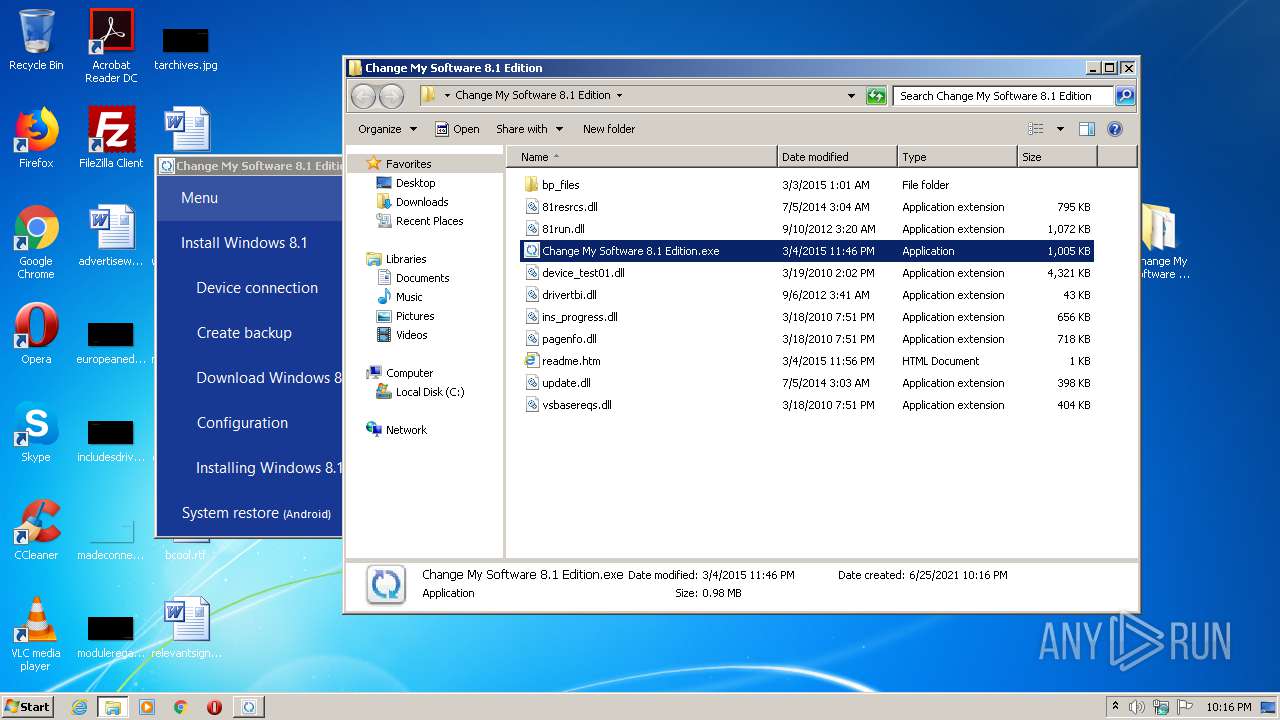Select the bp_files folder
Screen dimensions: 1280x720
tap(807, 185)
